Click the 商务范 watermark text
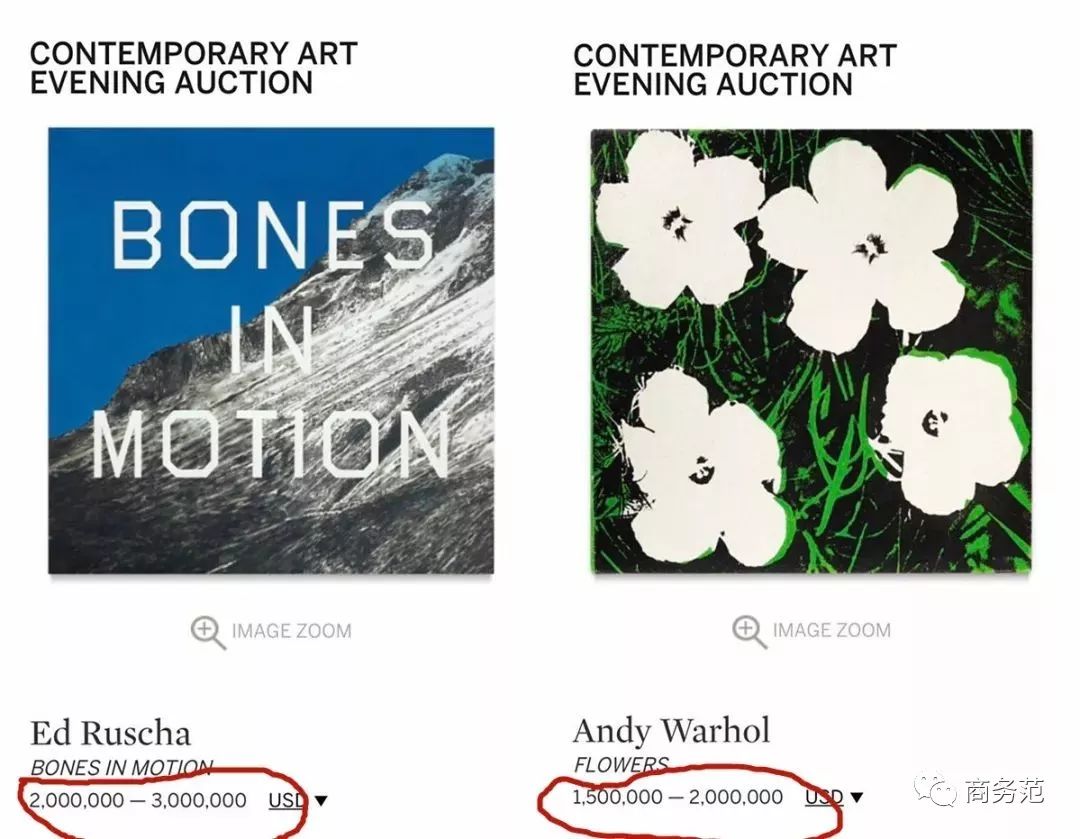1080x839 pixels. pyautogui.click(x=1004, y=793)
